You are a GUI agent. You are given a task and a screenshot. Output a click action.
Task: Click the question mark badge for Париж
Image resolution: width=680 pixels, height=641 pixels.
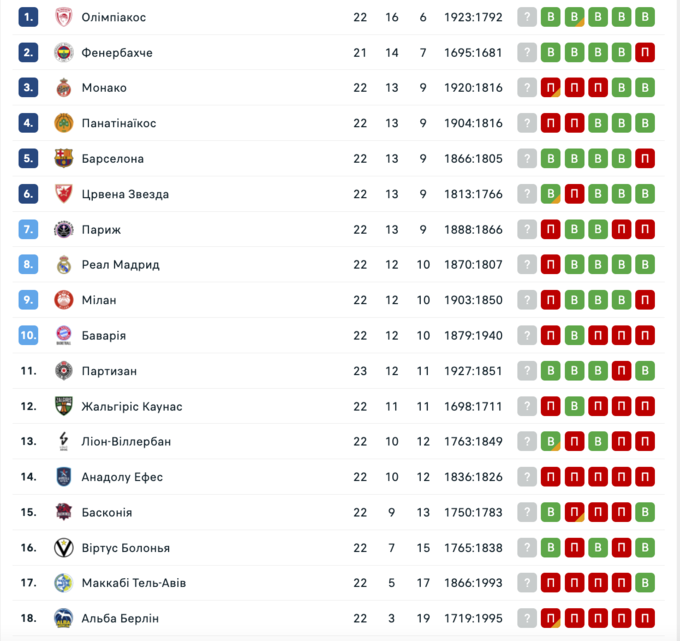tap(527, 230)
